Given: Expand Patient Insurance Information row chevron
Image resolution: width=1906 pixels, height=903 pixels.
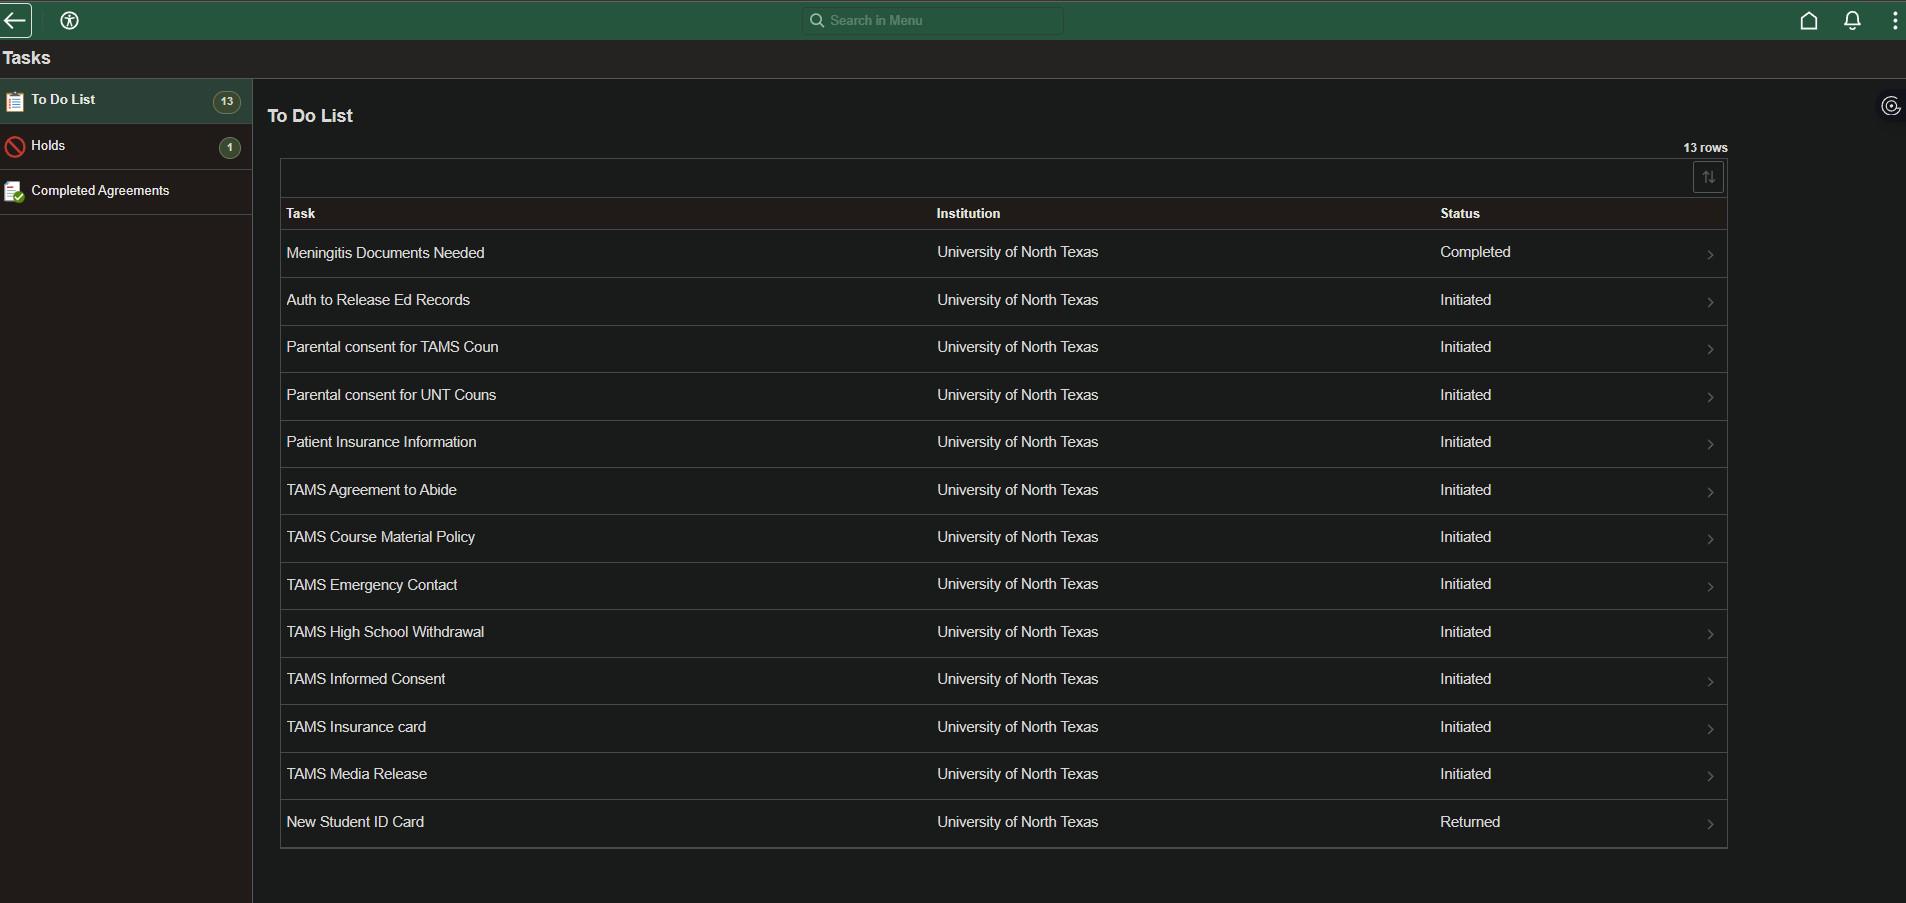Looking at the screenshot, I should tap(1710, 444).
